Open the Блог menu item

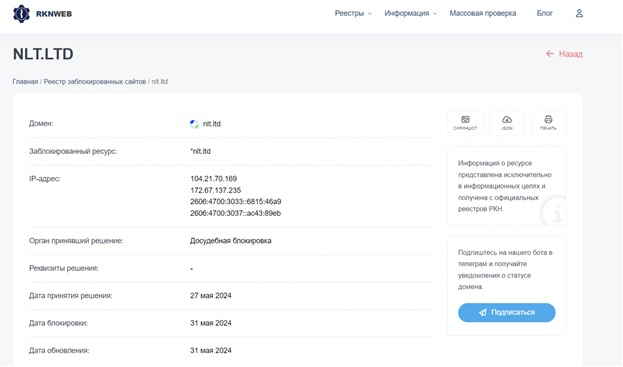point(544,13)
